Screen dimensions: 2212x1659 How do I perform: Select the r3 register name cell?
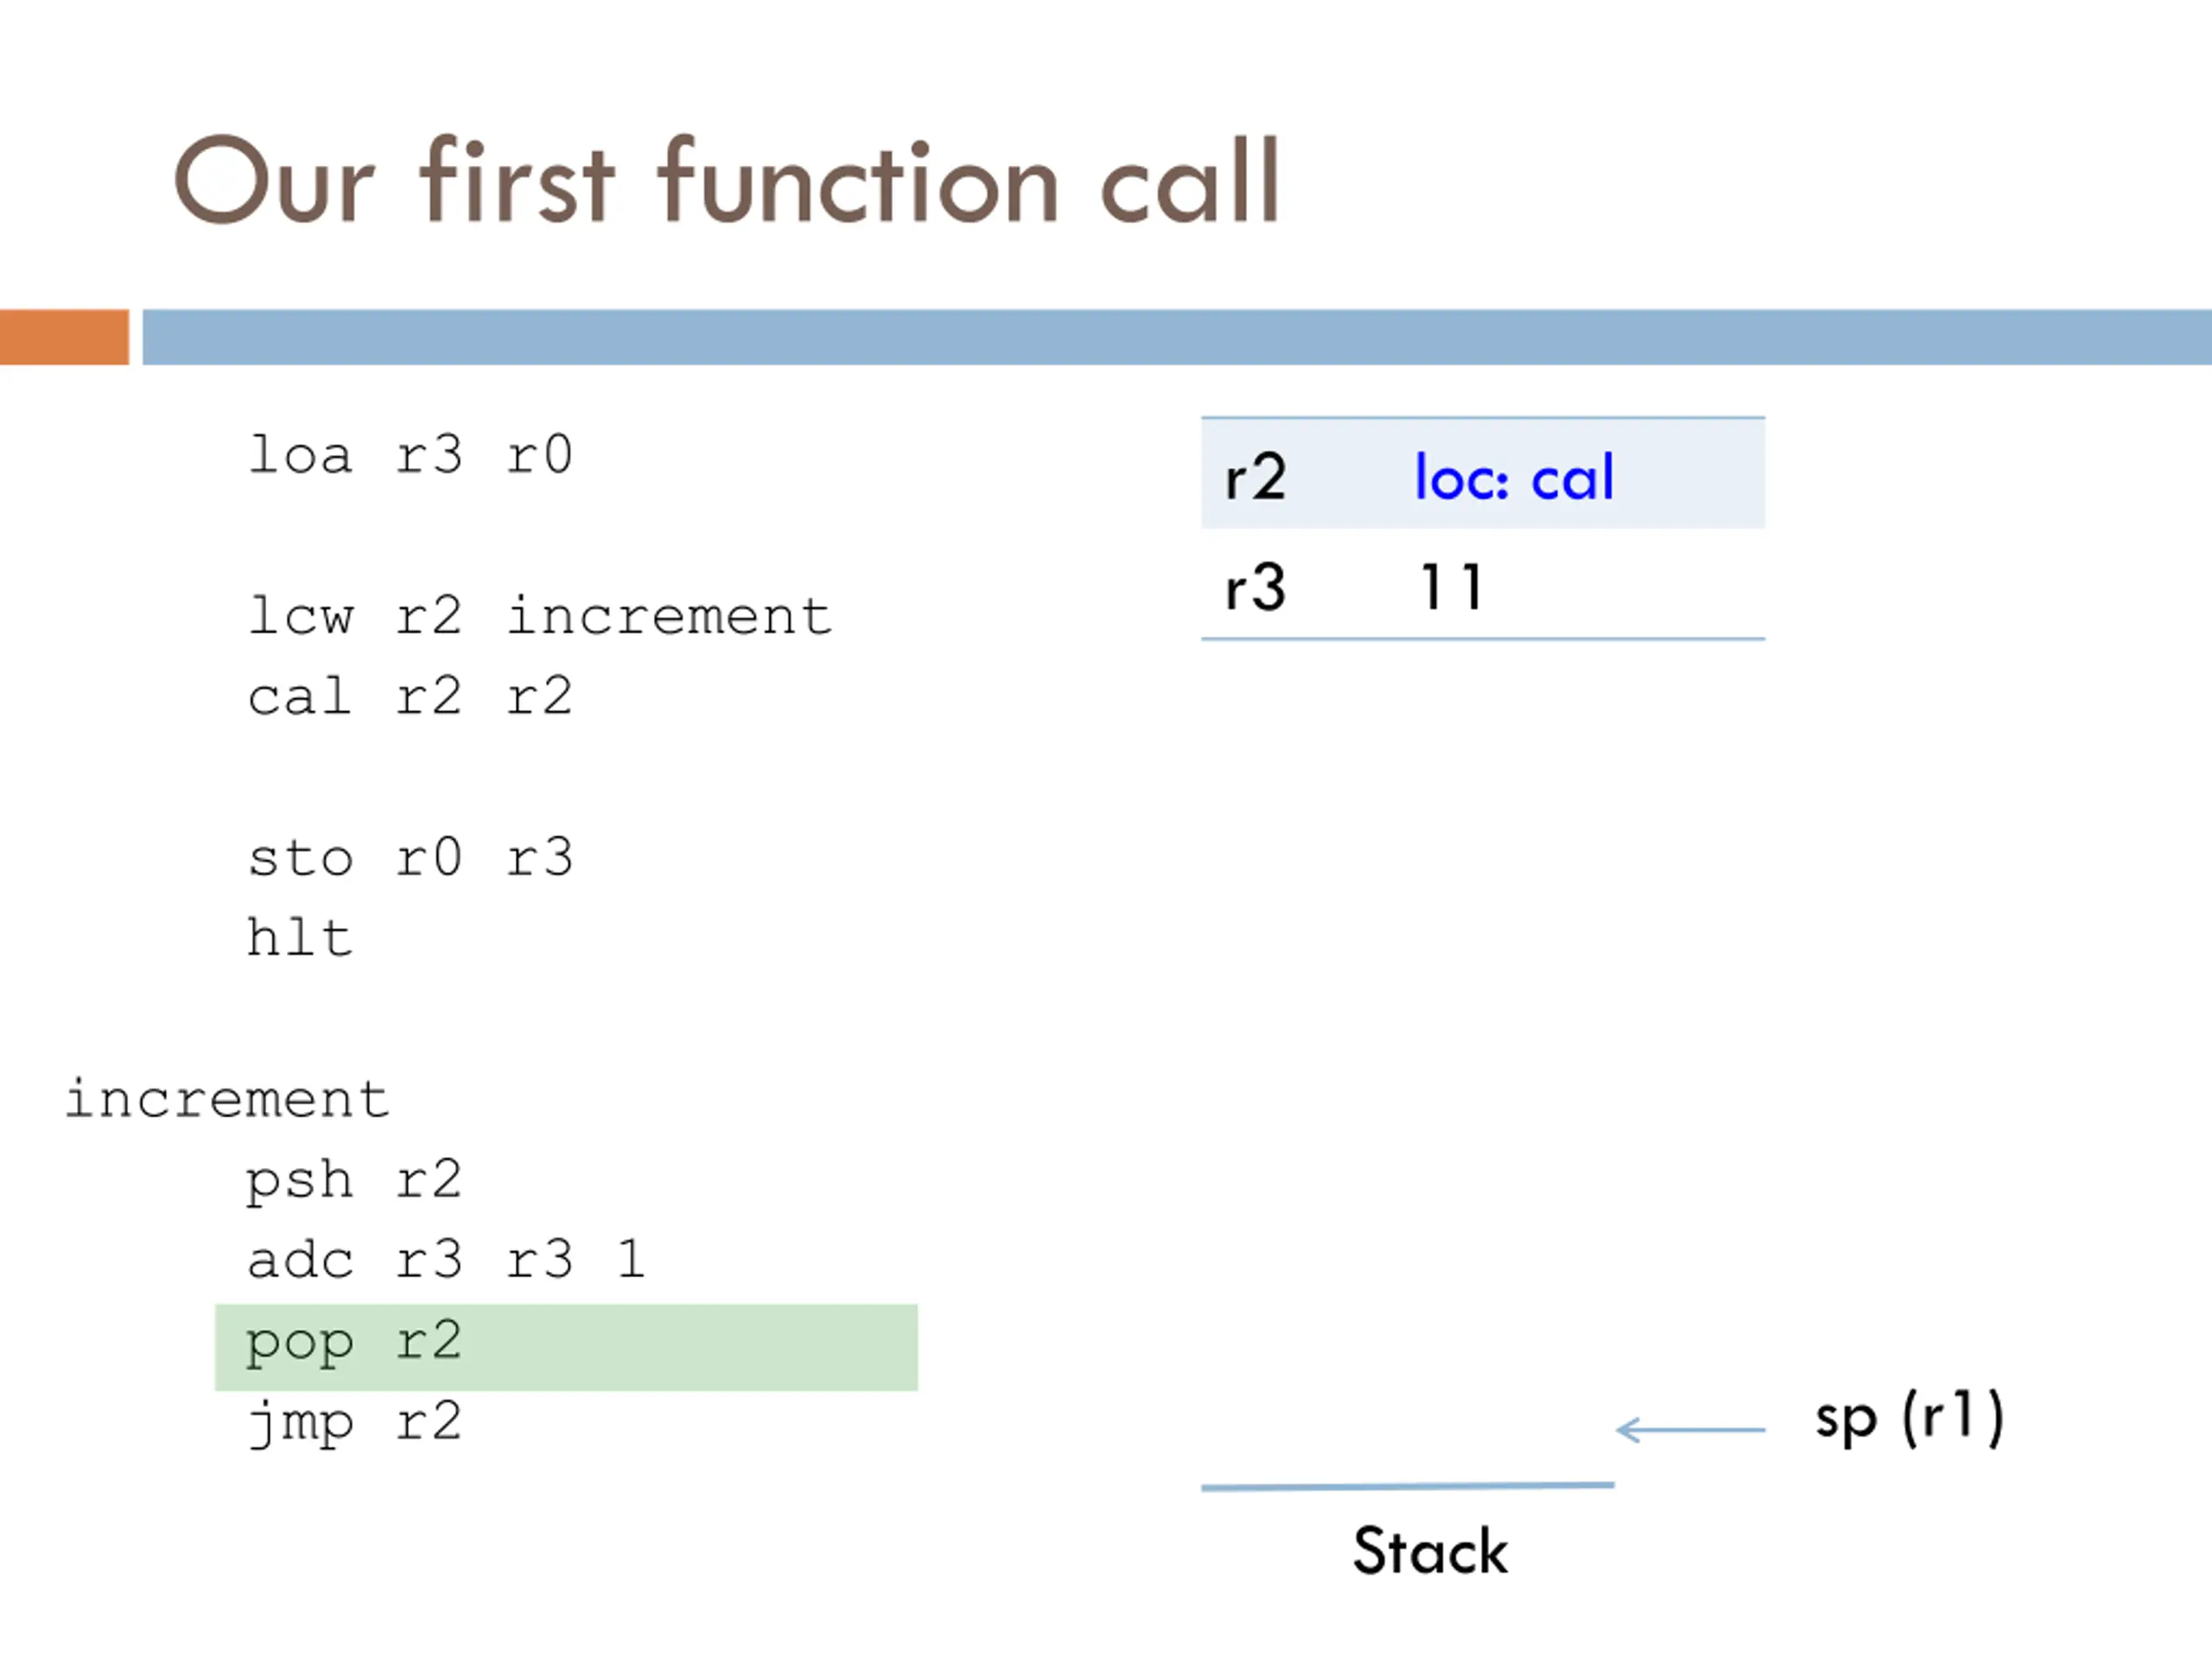point(1256,587)
